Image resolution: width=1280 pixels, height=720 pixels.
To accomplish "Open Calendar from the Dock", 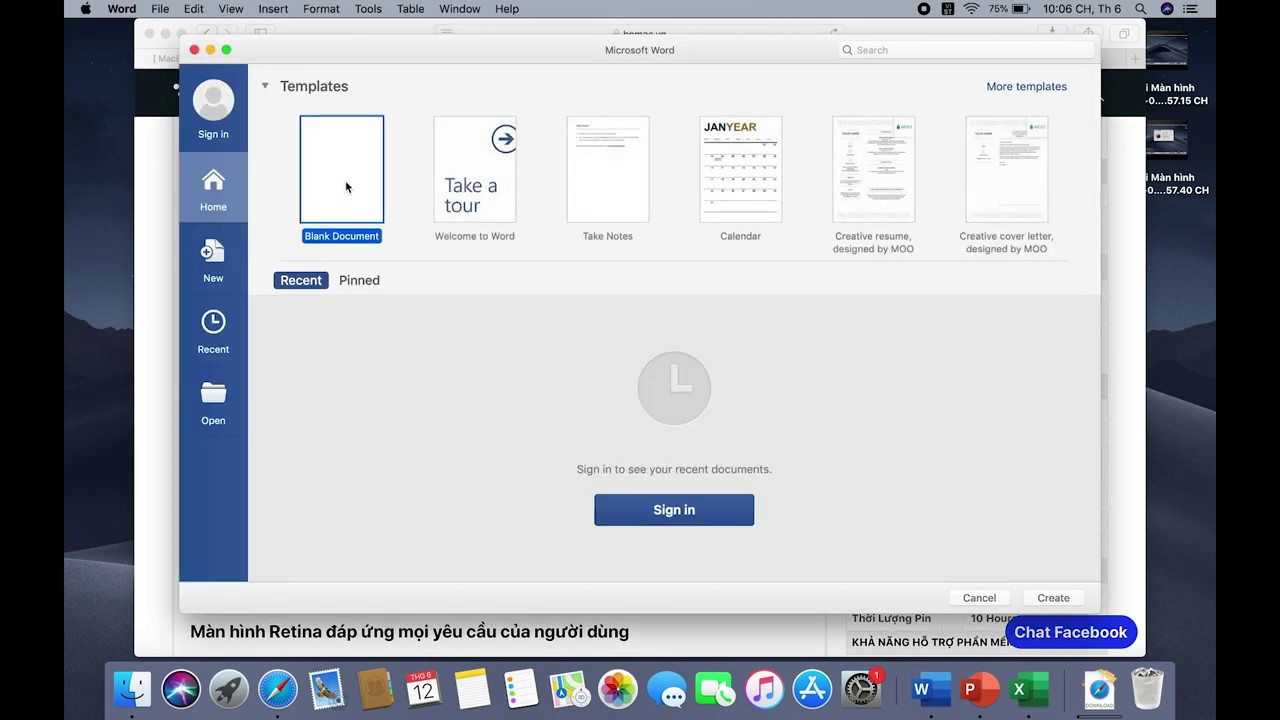I will click(424, 689).
